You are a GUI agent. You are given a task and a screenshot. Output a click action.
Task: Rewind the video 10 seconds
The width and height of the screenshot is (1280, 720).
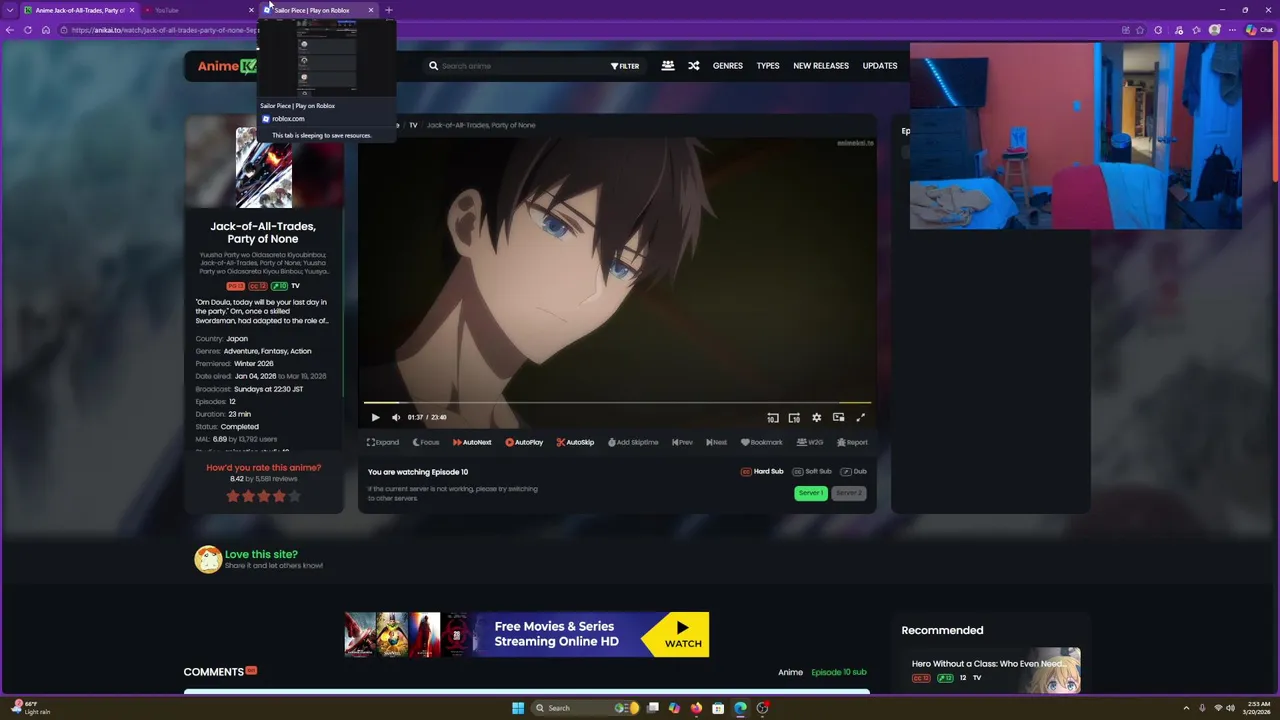click(773, 417)
